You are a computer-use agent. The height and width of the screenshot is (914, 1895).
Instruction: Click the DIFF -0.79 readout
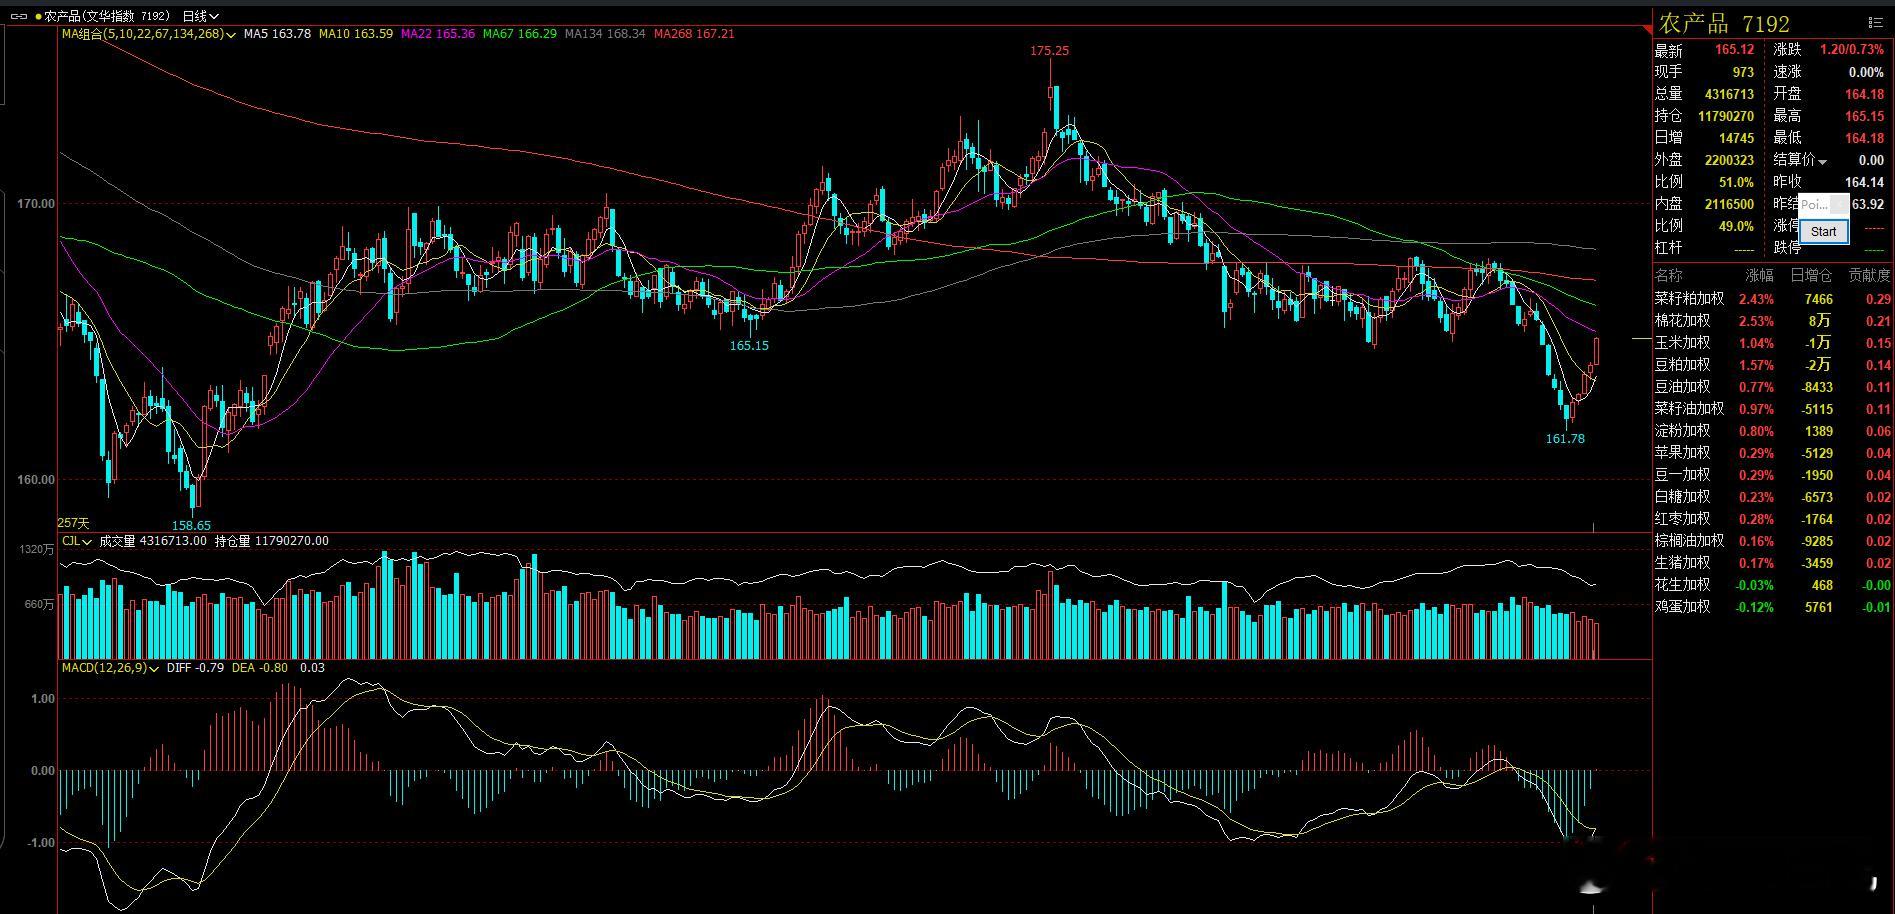coord(195,668)
